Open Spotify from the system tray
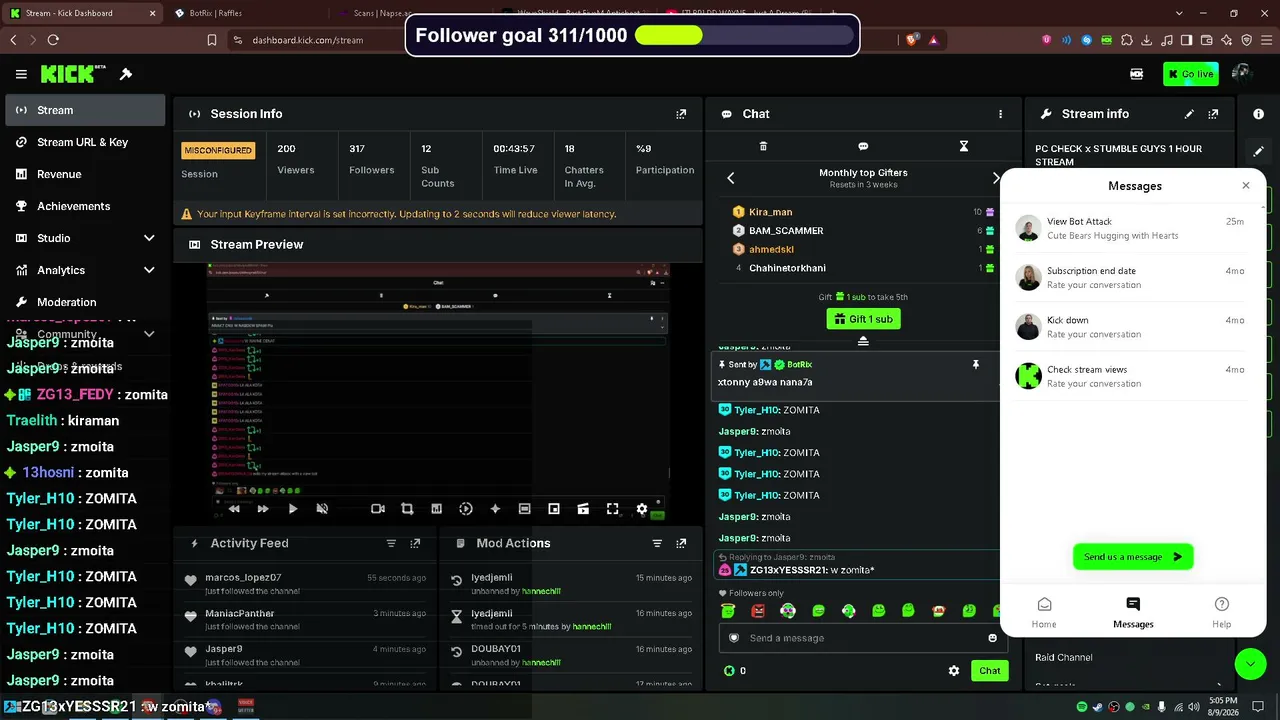The width and height of the screenshot is (1280, 720). [1082, 707]
